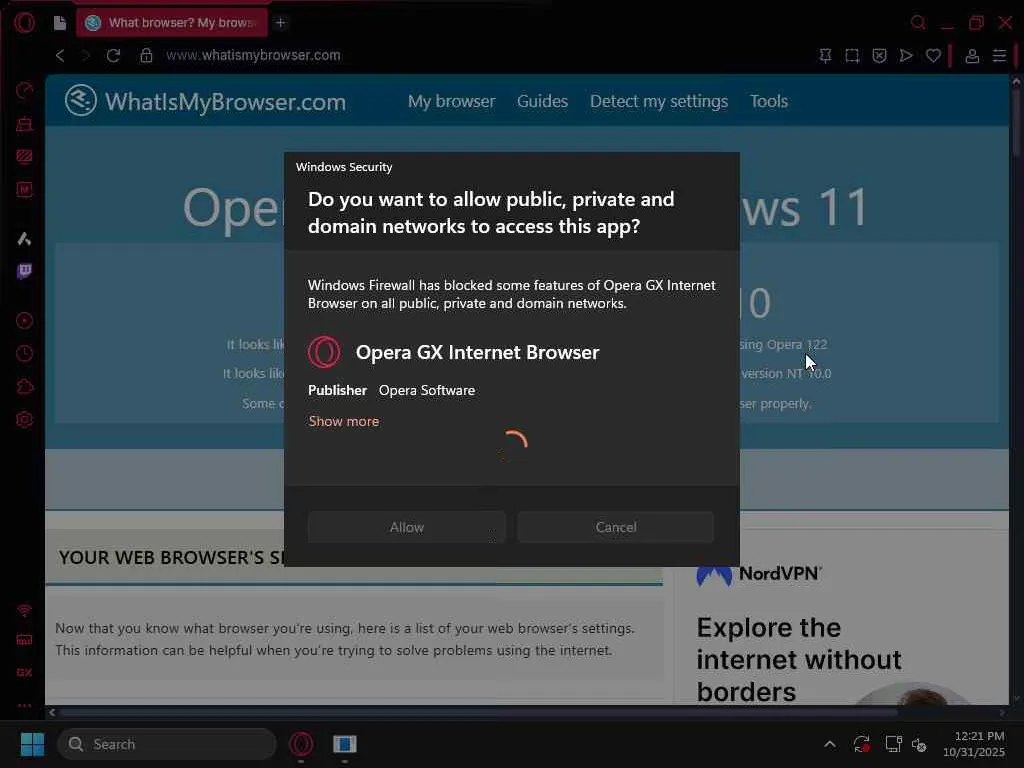Select the What browser? My browser tab

[x=172, y=23]
